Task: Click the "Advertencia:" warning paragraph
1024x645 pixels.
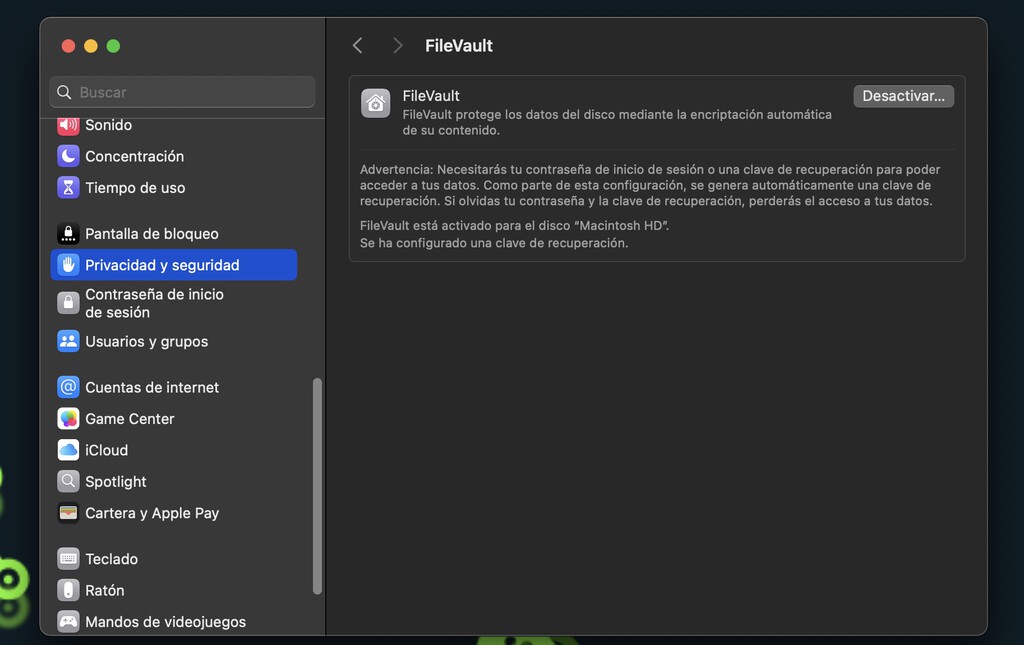Action: (x=650, y=185)
